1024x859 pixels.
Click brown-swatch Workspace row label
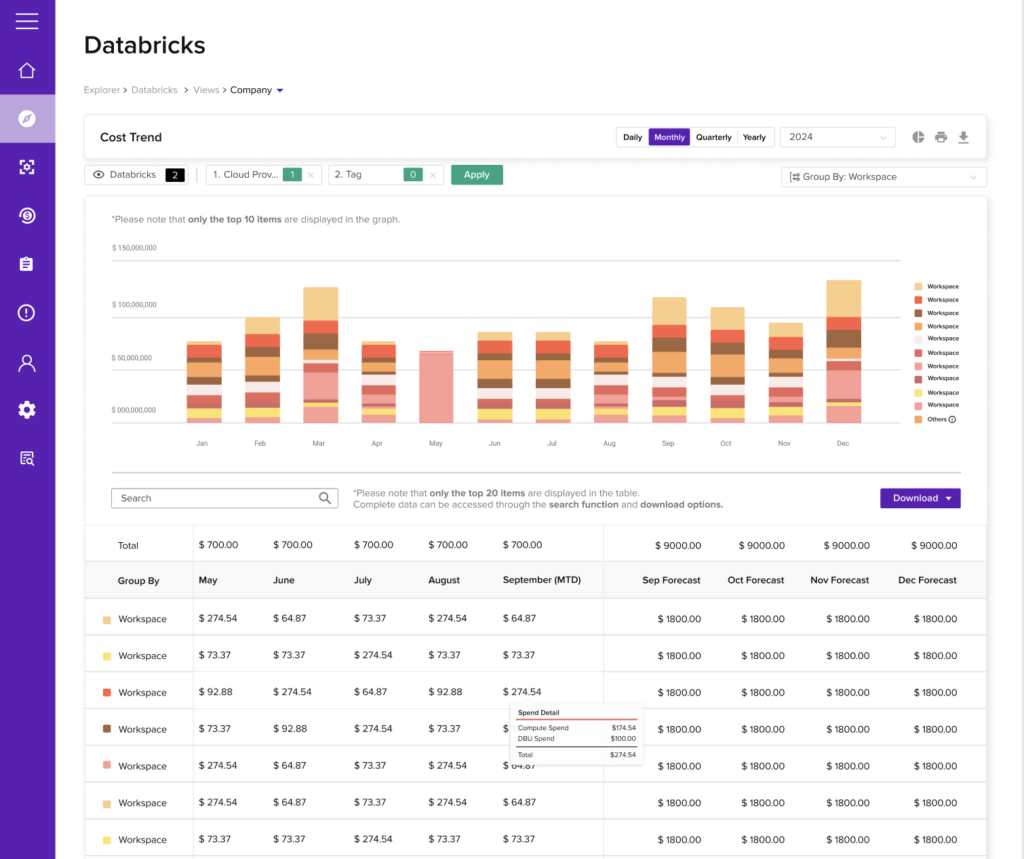coord(142,729)
